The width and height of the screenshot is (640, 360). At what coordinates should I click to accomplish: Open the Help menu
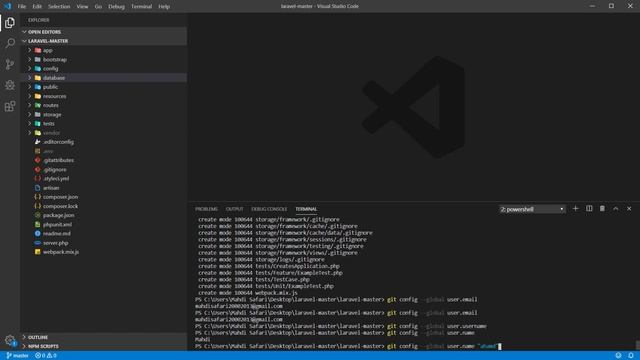164,7
